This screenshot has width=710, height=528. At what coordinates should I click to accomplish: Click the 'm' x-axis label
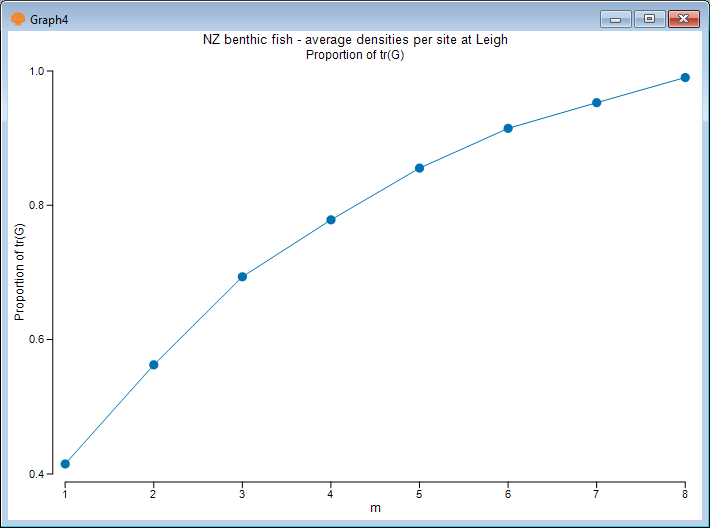375,508
